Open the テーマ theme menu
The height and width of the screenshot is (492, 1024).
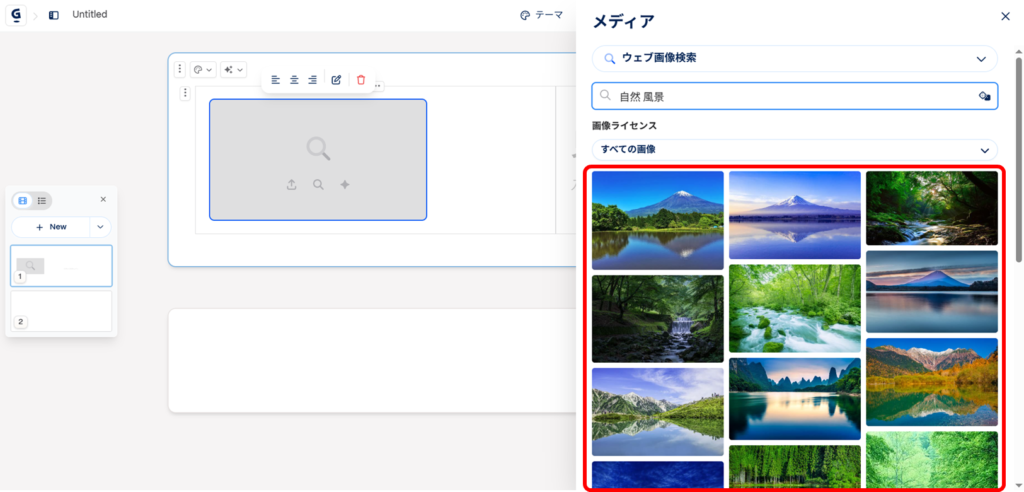point(541,15)
